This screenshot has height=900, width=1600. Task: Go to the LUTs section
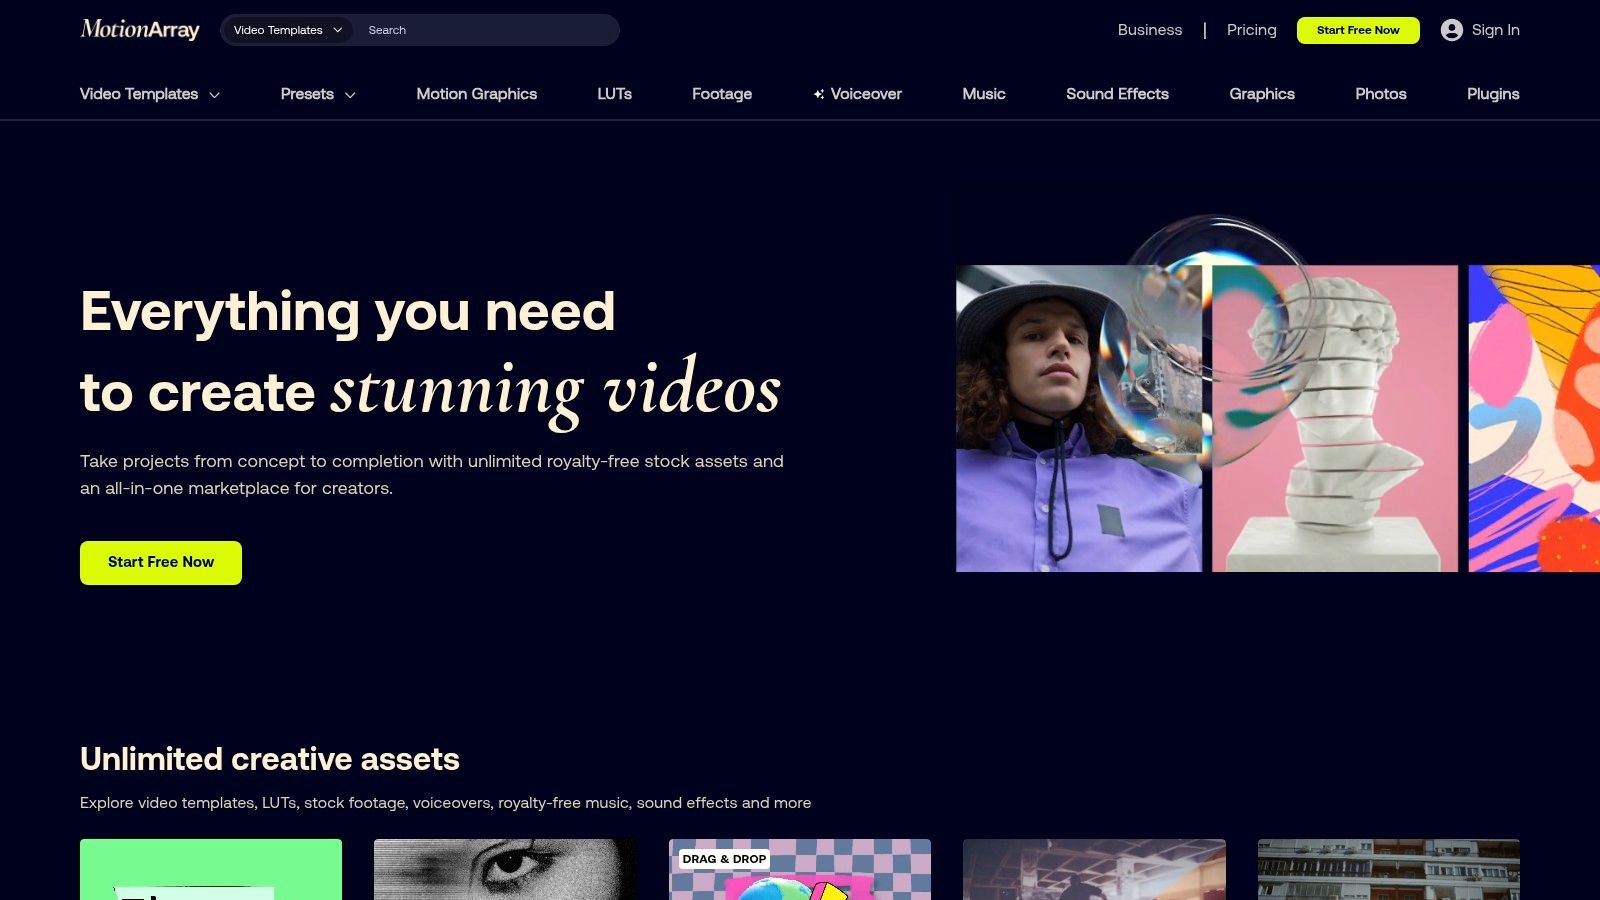pyautogui.click(x=614, y=94)
